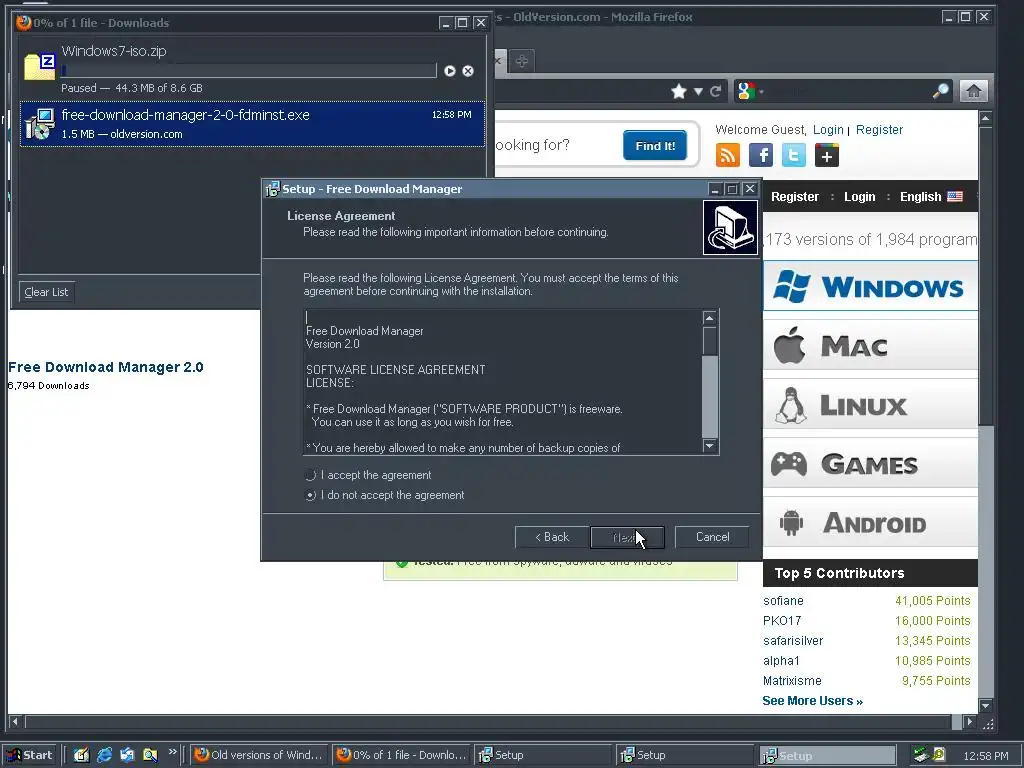Switch to 0% of 1 file - Downloads taskbar button
Image resolution: width=1024 pixels, height=768 pixels.
[402, 755]
